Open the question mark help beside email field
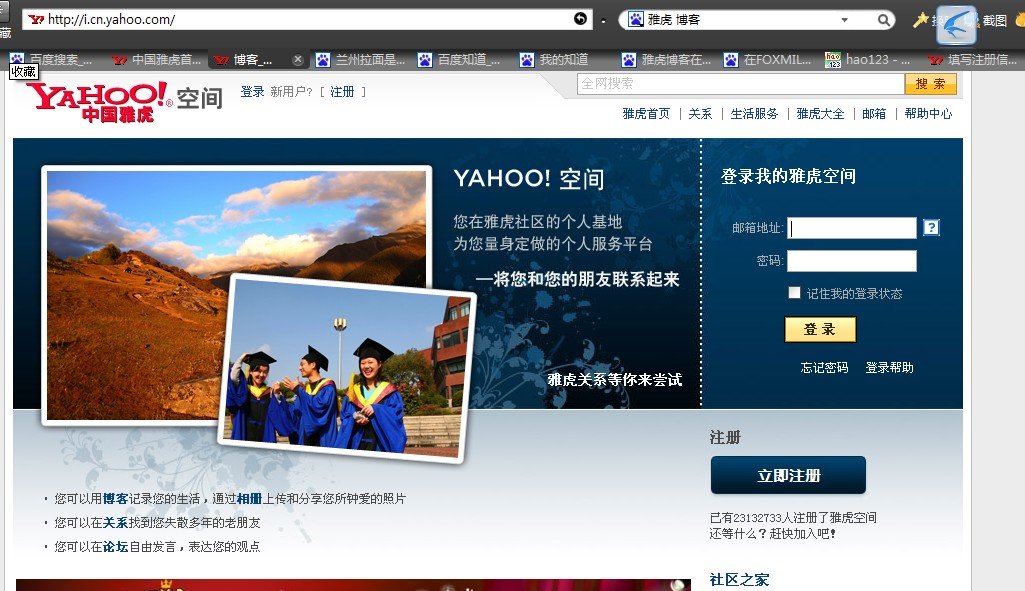 (931, 228)
